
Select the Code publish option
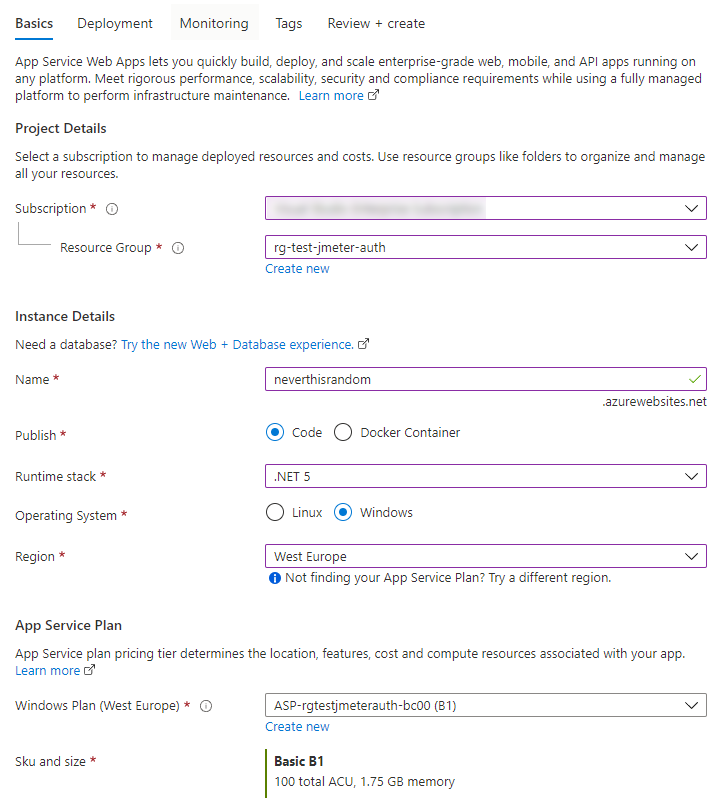point(275,432)
